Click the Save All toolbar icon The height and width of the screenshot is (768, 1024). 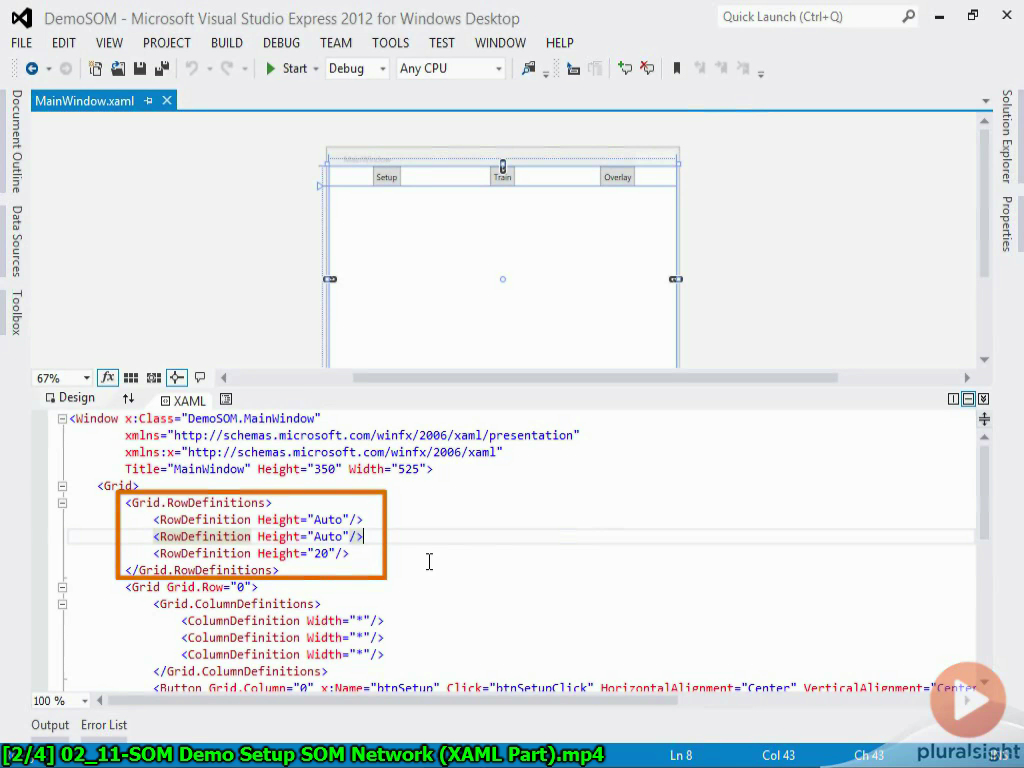tap(161, 68)
